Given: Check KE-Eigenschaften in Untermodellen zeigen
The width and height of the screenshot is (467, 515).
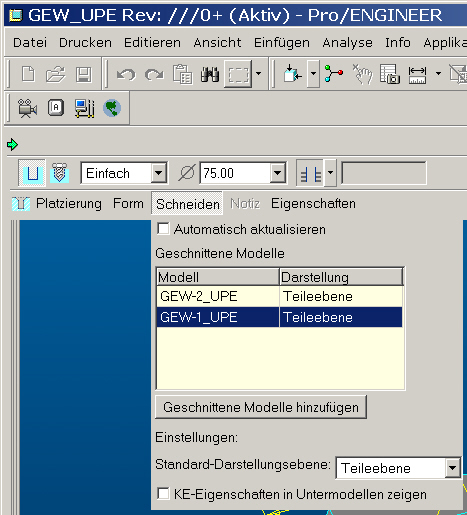Looking at the screenshot, I should (163, 494).
